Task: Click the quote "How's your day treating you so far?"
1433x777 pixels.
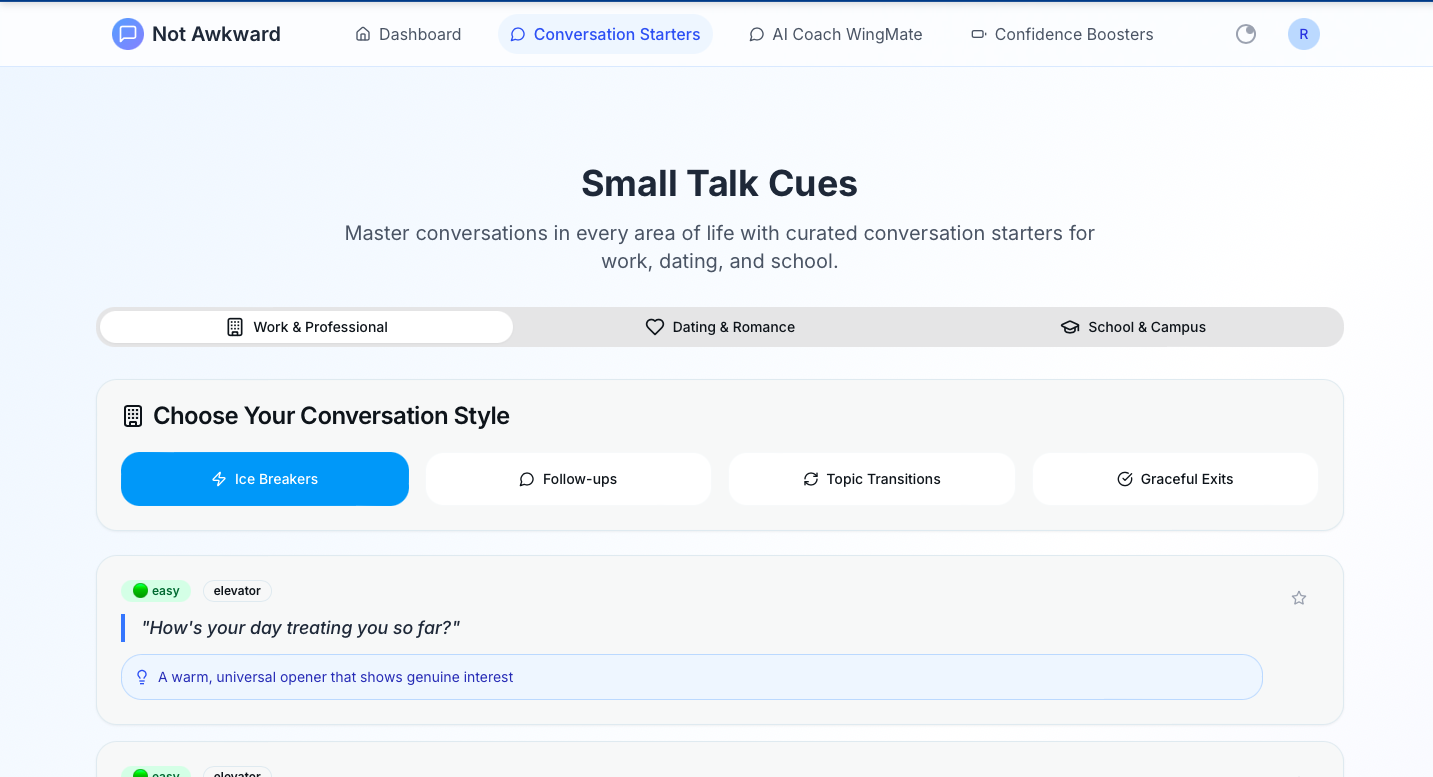Action: click(x=300, y=628)
